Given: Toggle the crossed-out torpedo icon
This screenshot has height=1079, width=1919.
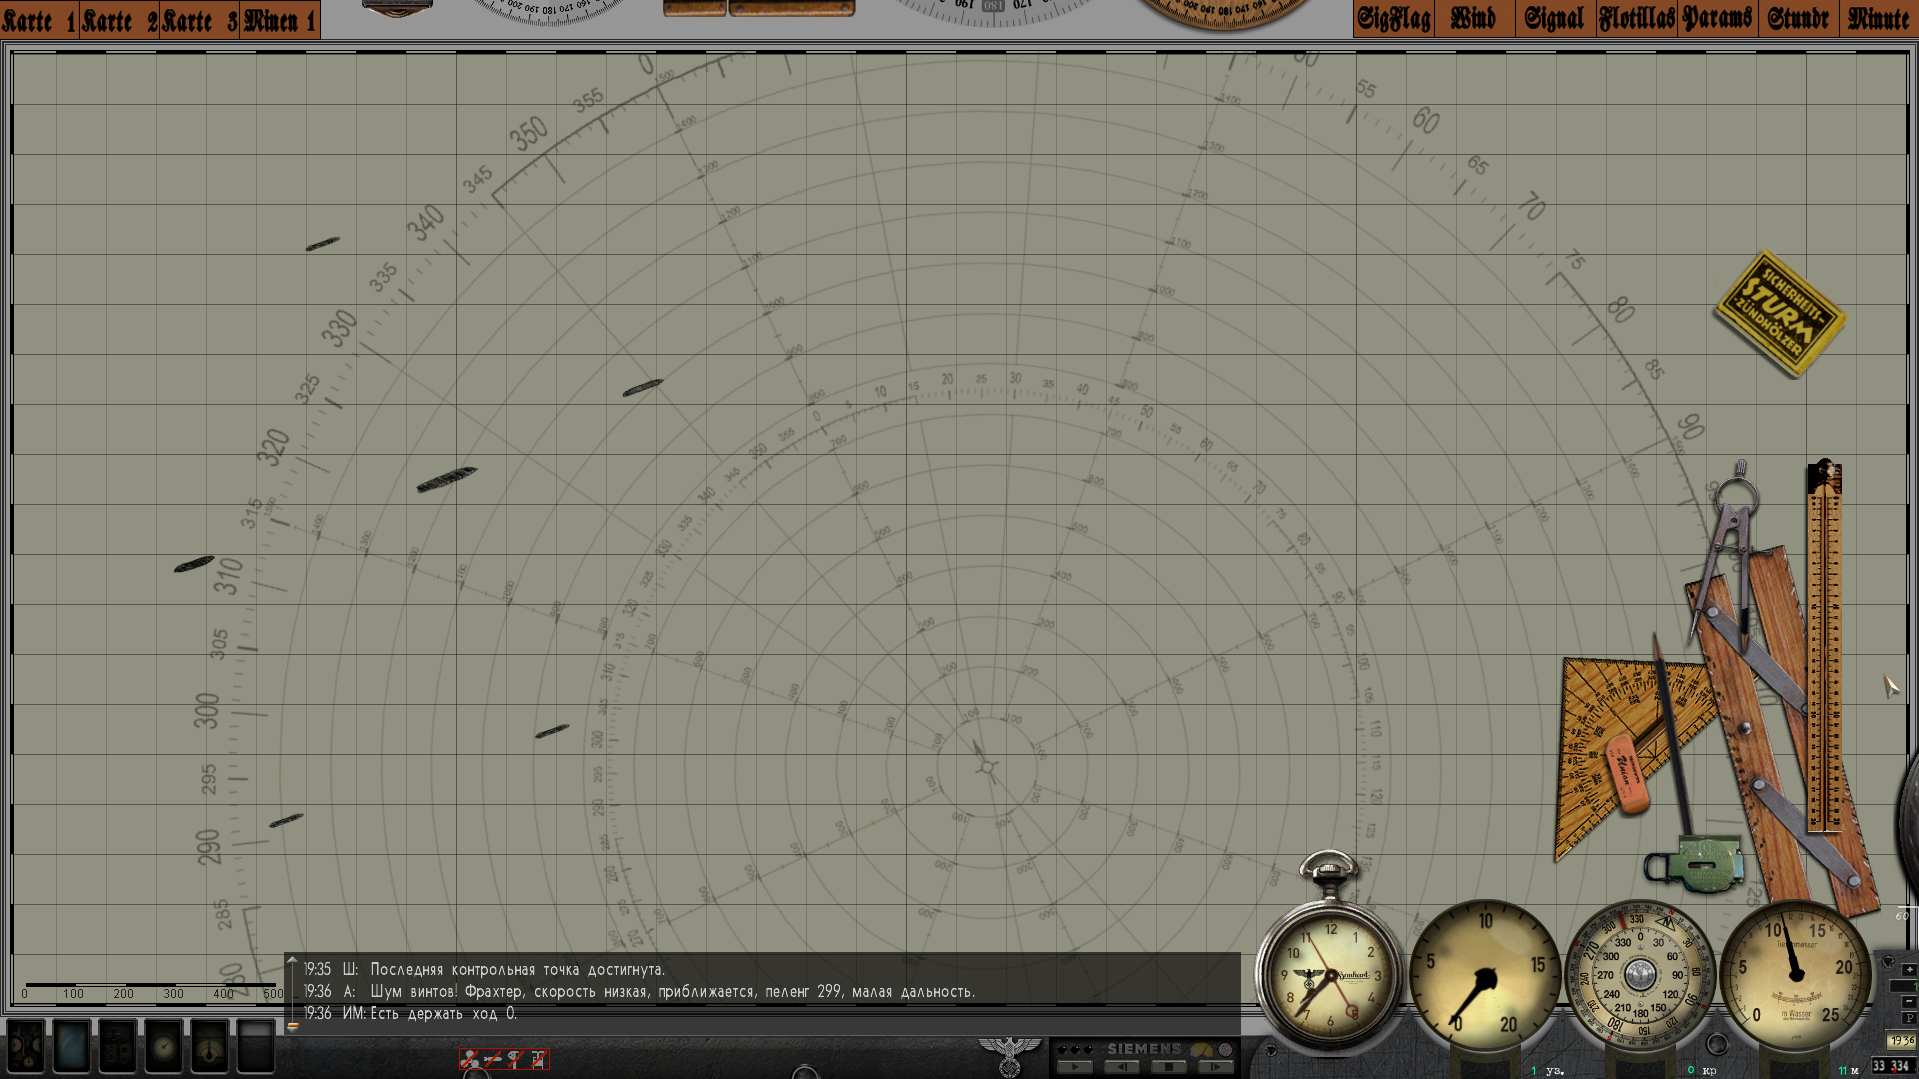Looking at the screenshot, I should coord(493,1058).
